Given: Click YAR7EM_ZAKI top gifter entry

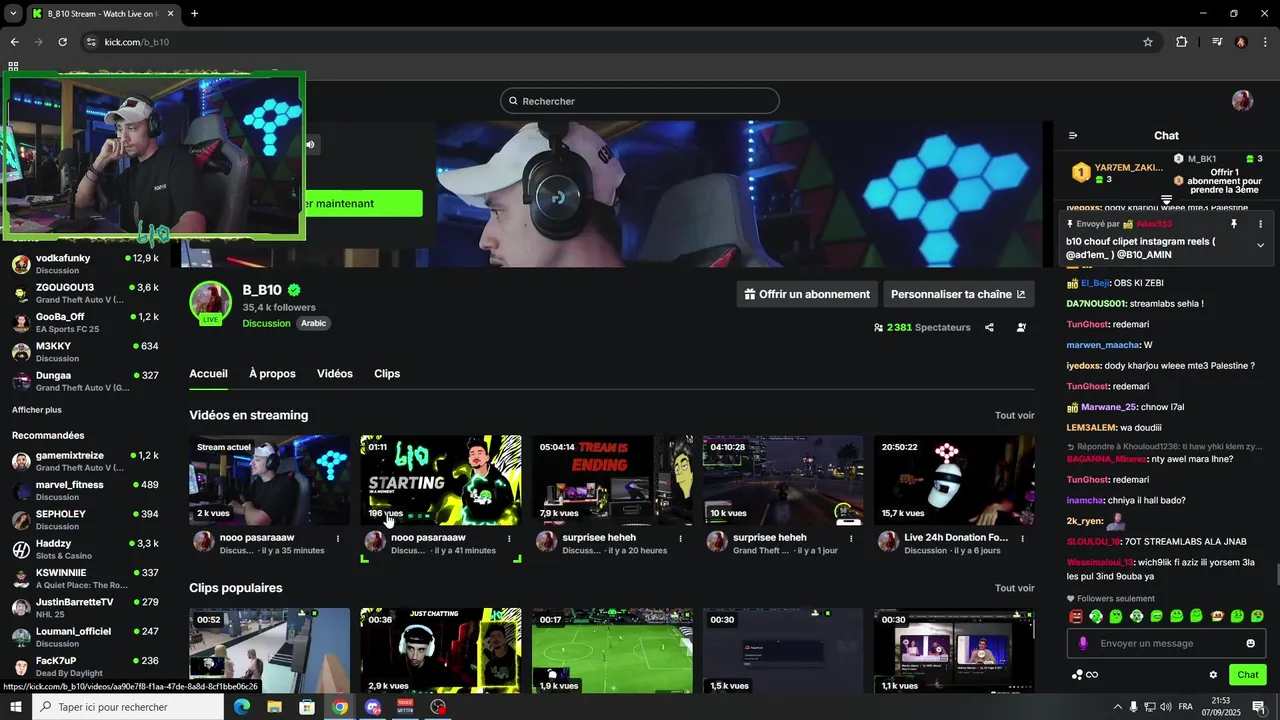Looking at the screenshot, I should [1118, 173].
